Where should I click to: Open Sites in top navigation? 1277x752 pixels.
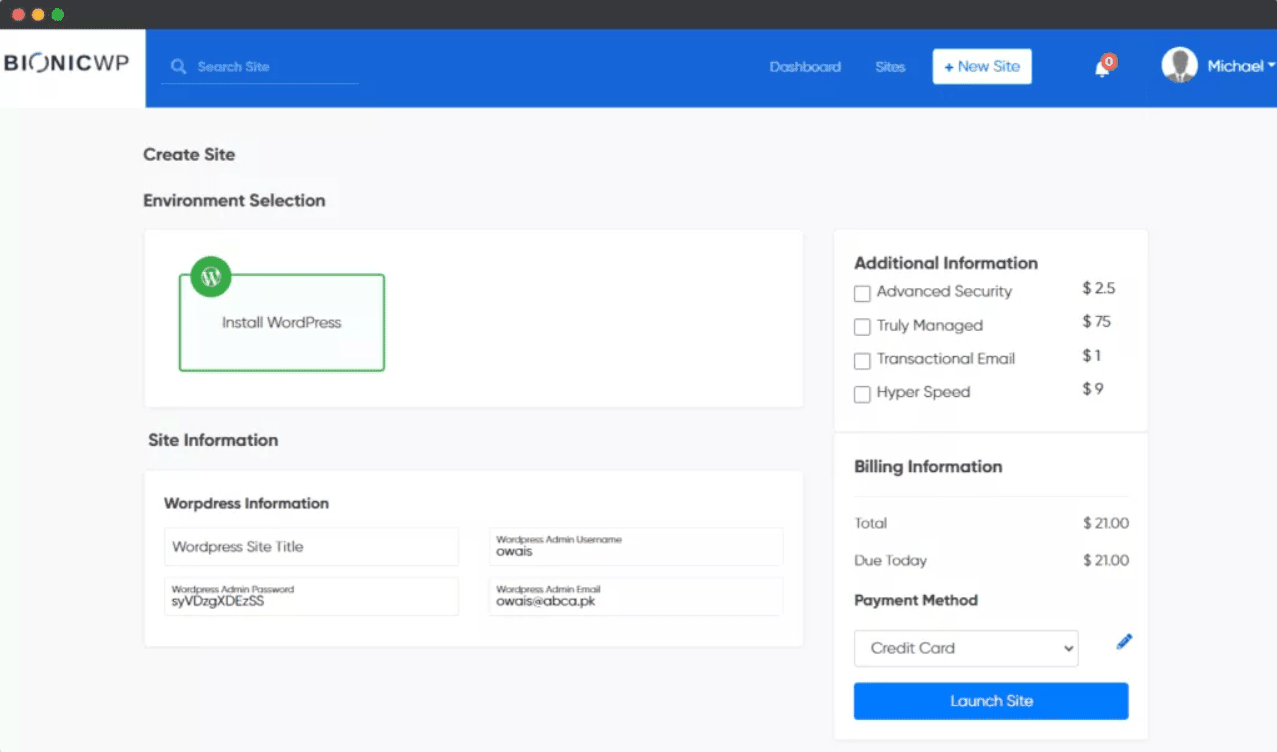pos(890,67)
